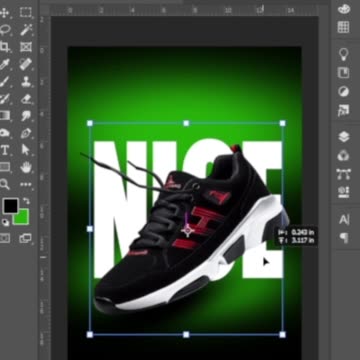
Task: Open the Color panel palette icon
Action: (343, 9)
